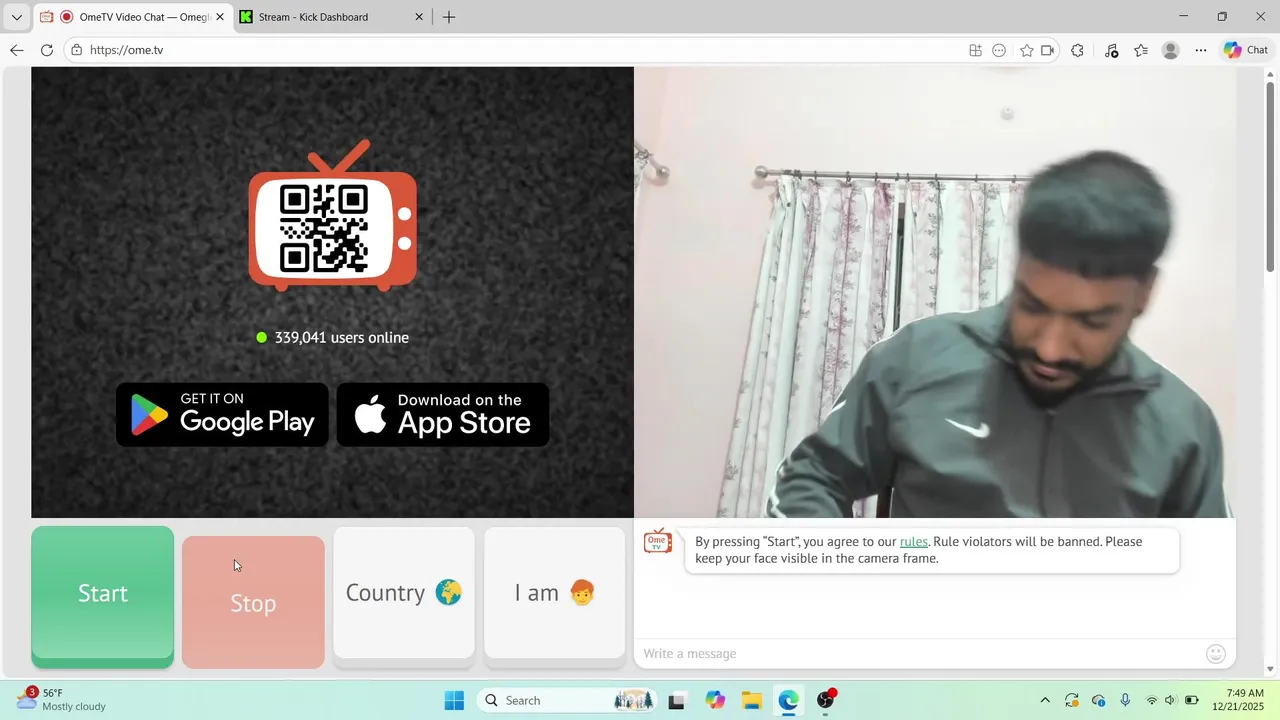View site information lock icon
1280x720 pixels.
(x=76, y=50)
